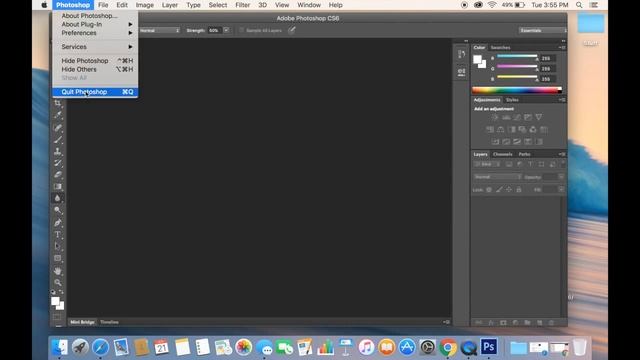Add a Threshold adjustment
The width and height of the screenshot is (640, 360).
[517, 142]
